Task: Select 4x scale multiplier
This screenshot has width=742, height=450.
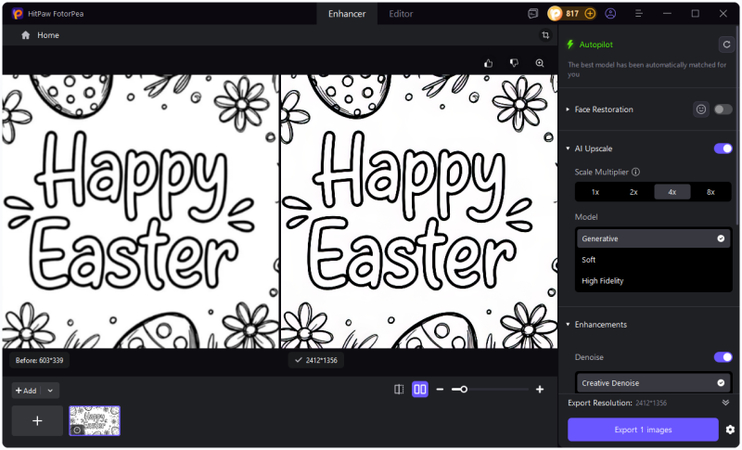Action: (672, 192)
